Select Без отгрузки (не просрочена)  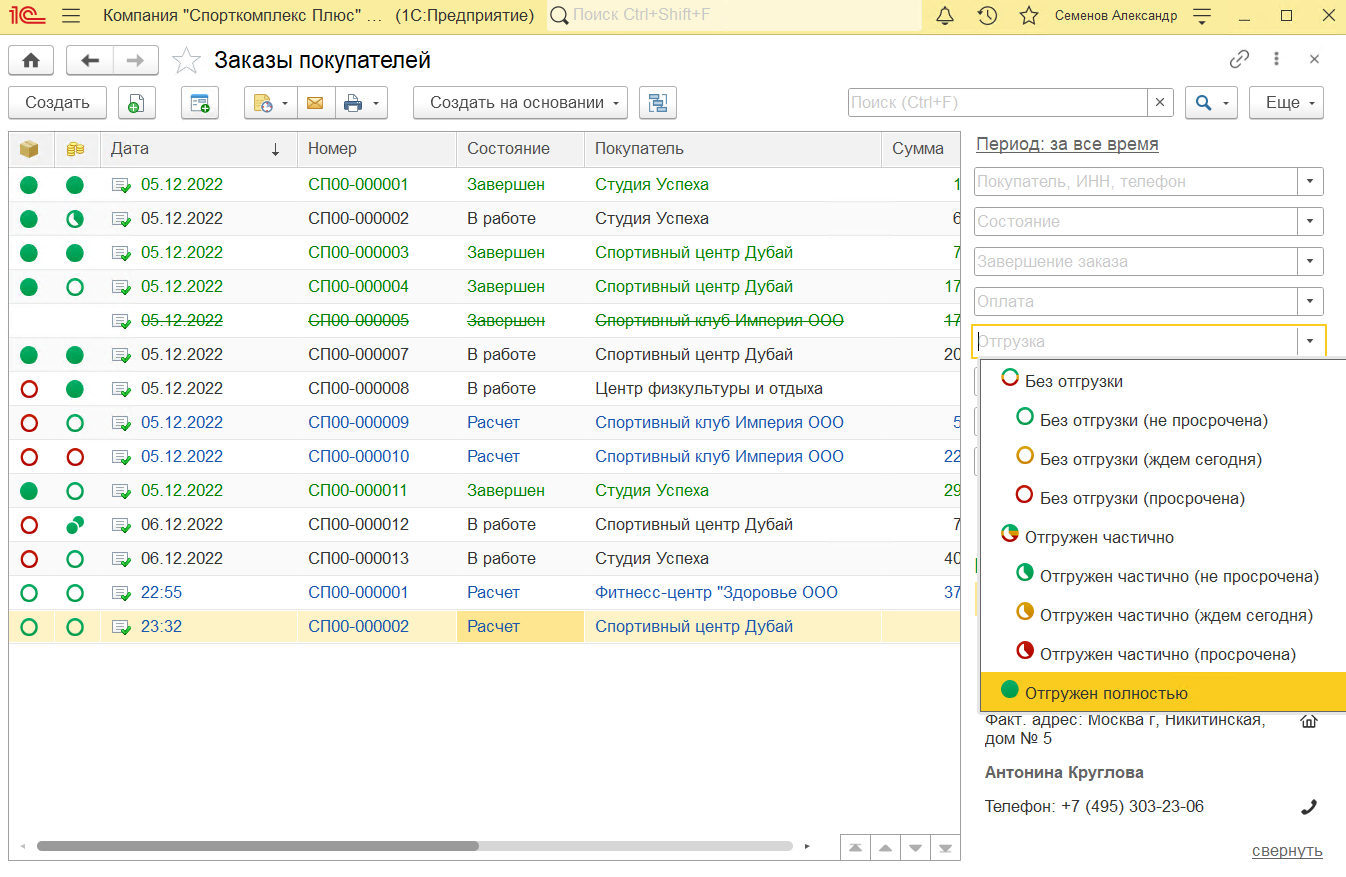click(x=1163, y=421)
